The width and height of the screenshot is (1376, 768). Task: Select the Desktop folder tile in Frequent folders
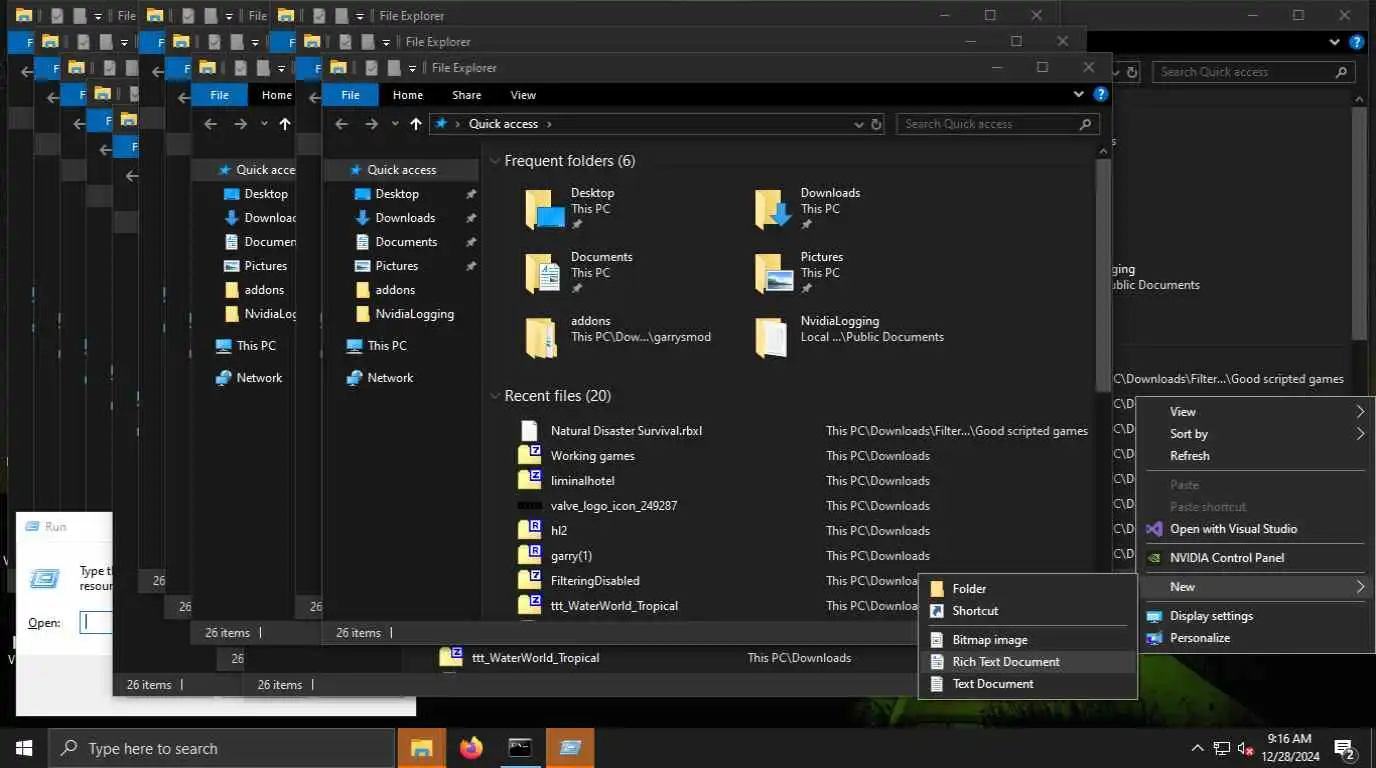tap(595, 209)
